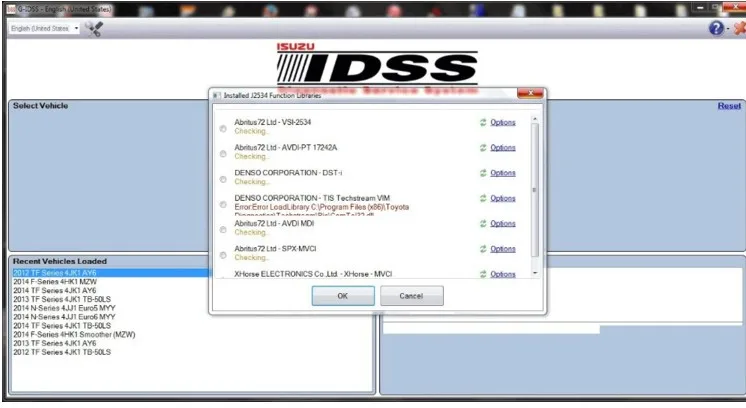Select recent vehicle 2014 N-Series 4JJ1 Euro6 MYY
The width and height of the screenshot is (746, 408).
pyautogui.click(x=64, y=317)
